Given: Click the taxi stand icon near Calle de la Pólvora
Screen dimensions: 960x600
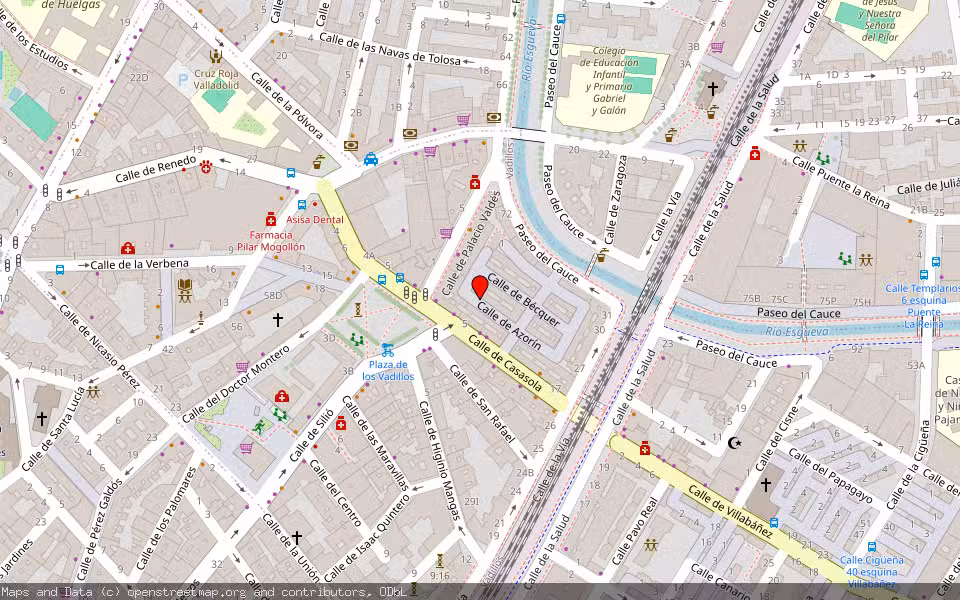Looking at the screenshot, I should pos(370,160).
